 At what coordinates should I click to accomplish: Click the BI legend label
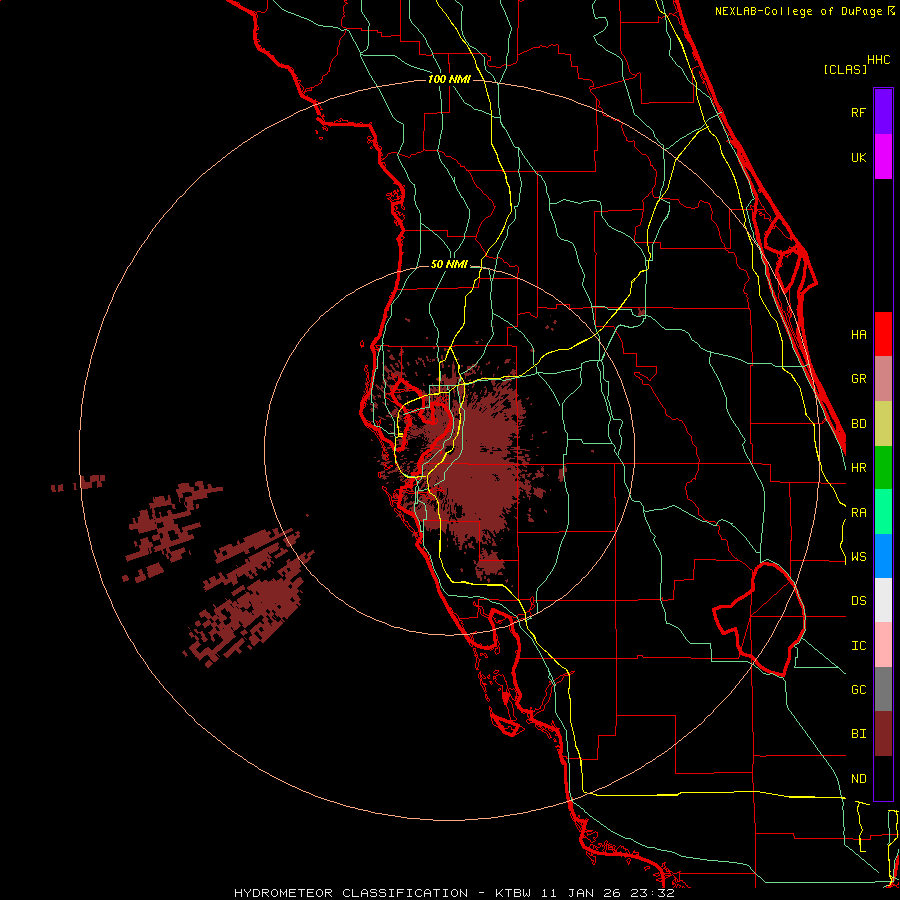pyautogui.click(x=858, y=734)
